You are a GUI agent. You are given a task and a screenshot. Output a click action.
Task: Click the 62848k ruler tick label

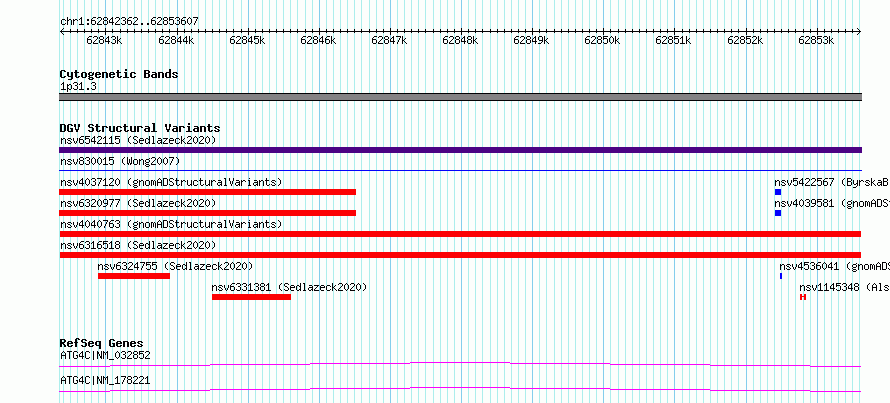coord(460,40)
